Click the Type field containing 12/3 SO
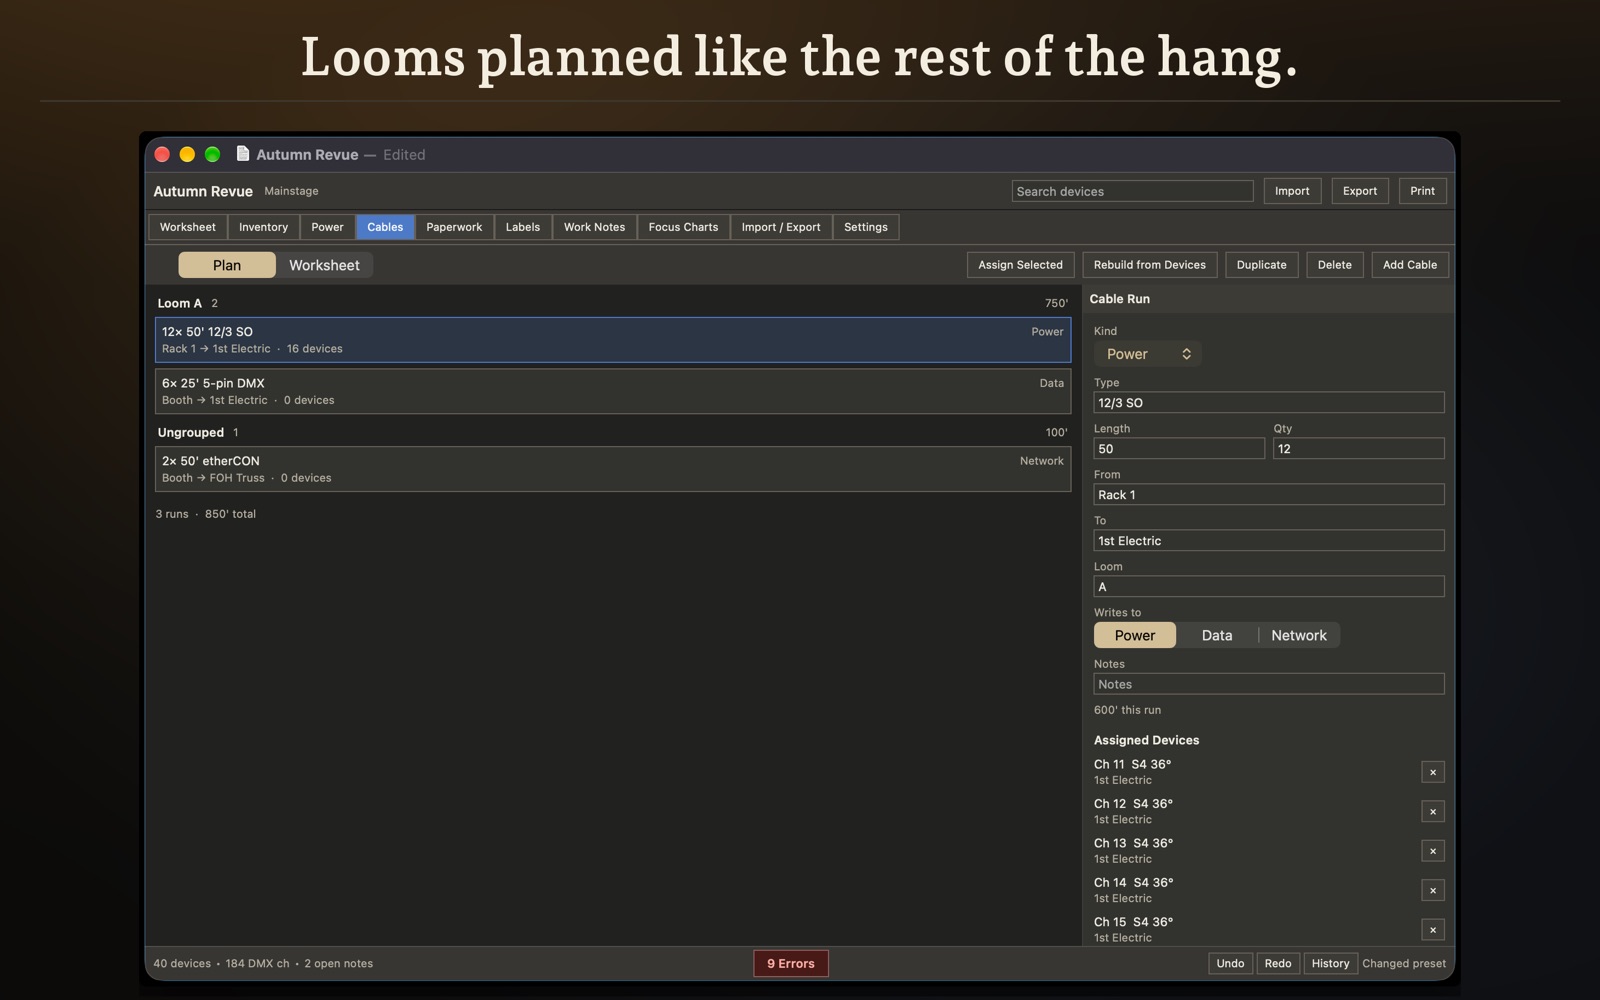This screenshot has height=1000, width=1600. click(1269, 403)
